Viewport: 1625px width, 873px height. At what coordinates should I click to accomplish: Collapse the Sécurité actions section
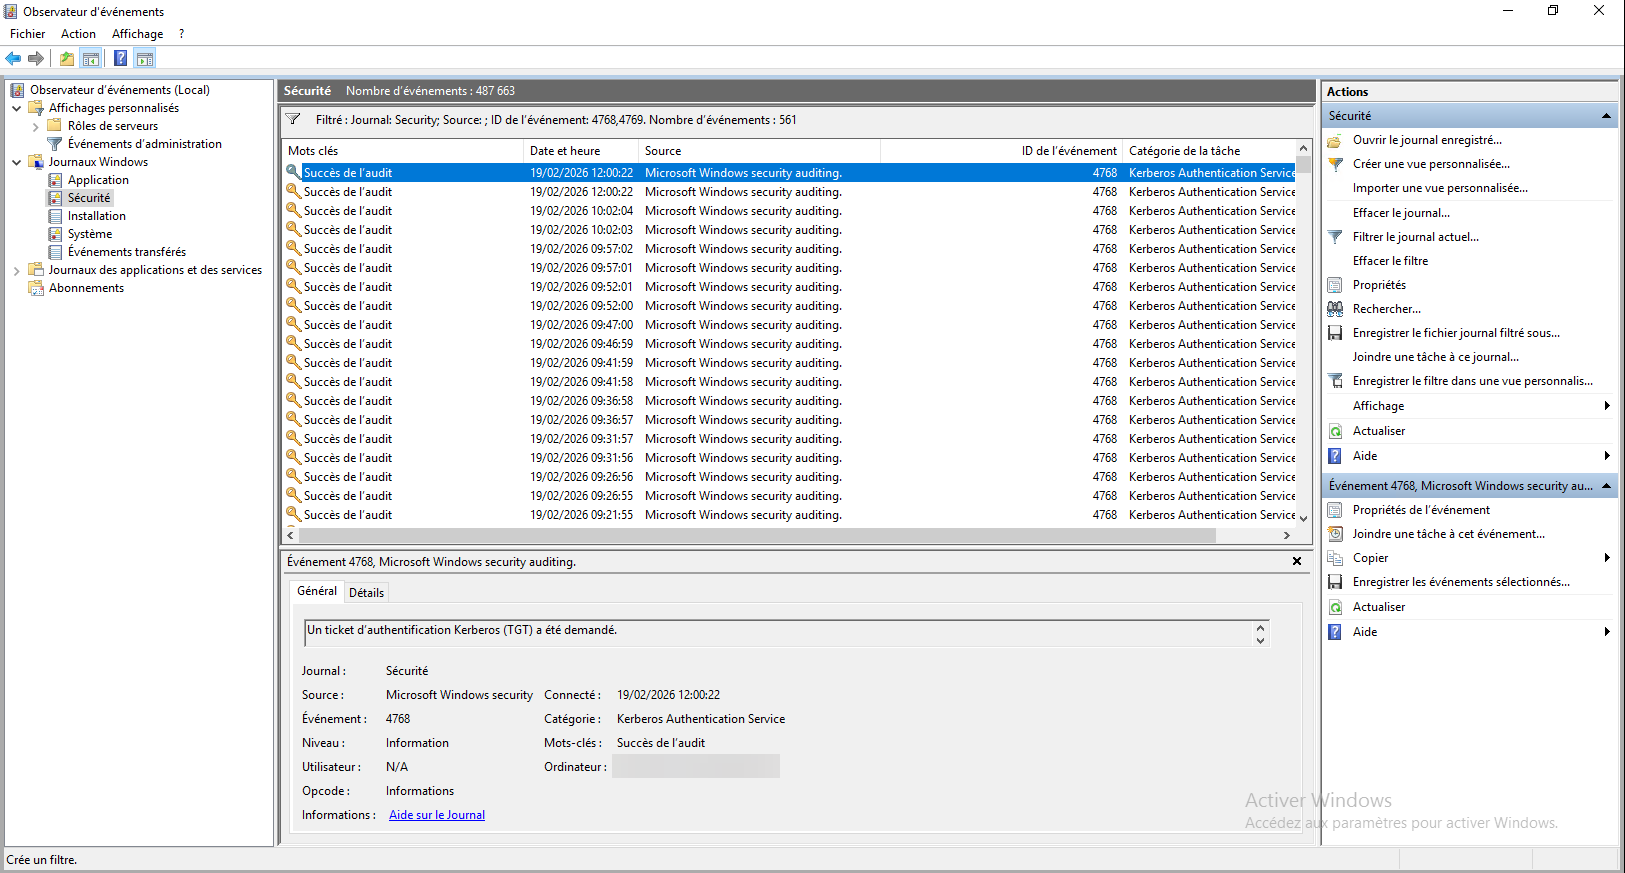(x=1606, y=116)
